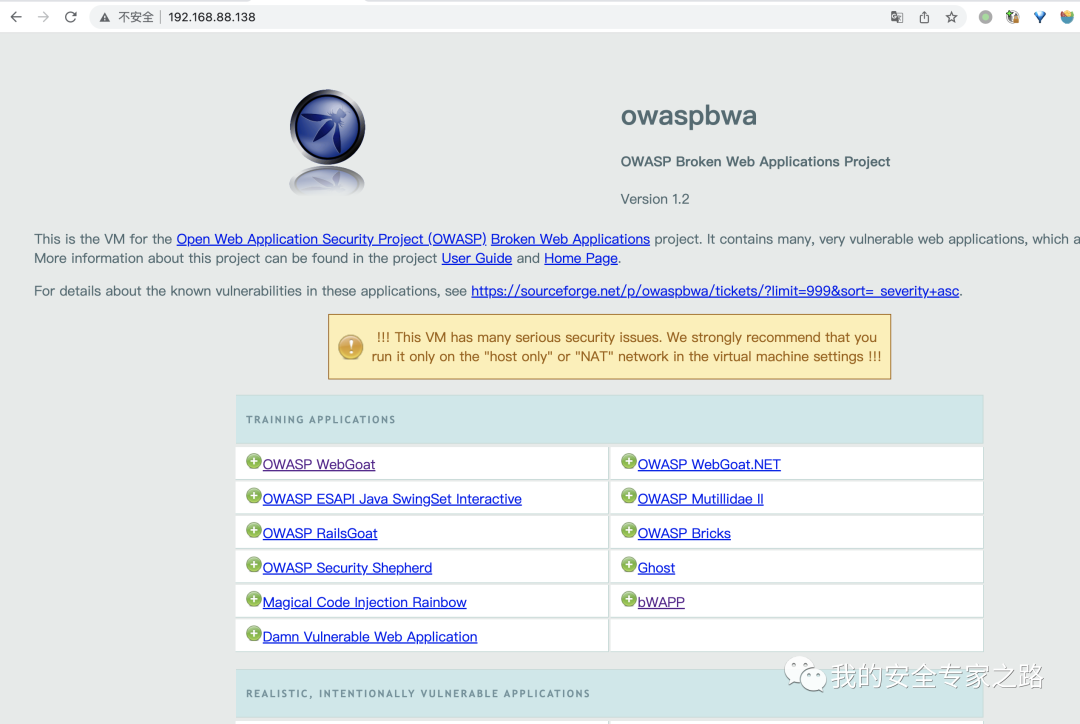Expand the OWASP WebGoat plus icon
This screenshot has height=724, width=1080.
pos(253,461)
